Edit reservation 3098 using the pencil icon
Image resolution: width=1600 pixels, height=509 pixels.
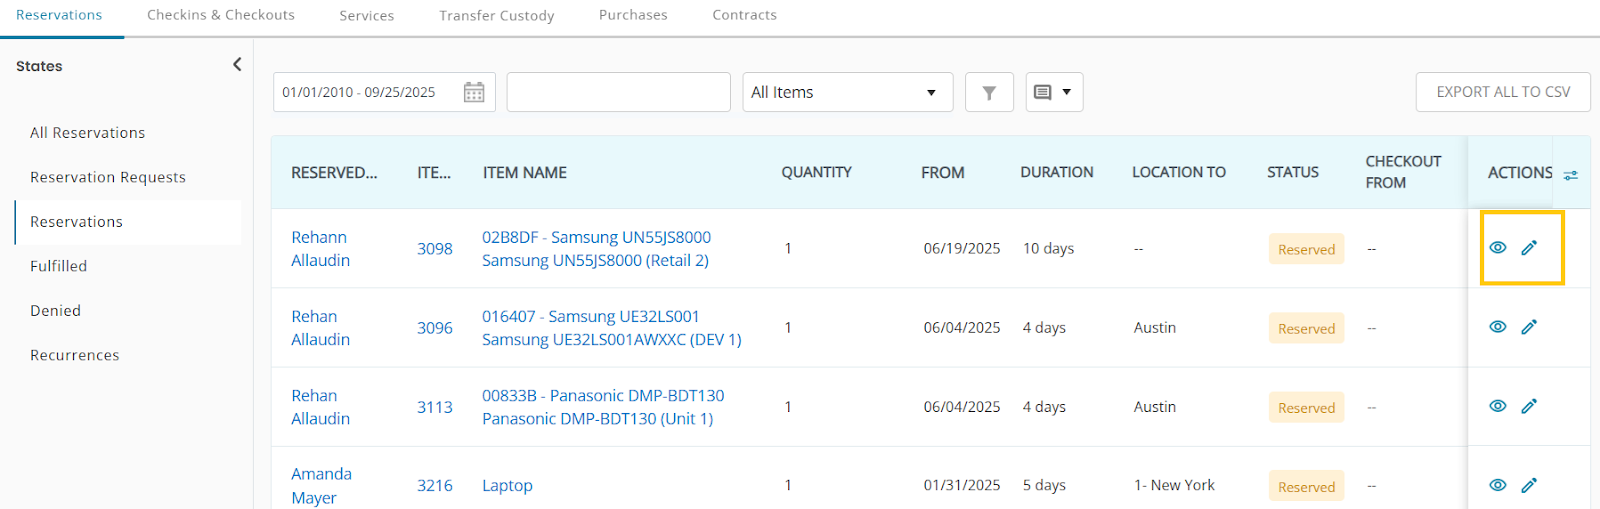click(x=1529, y=248)
